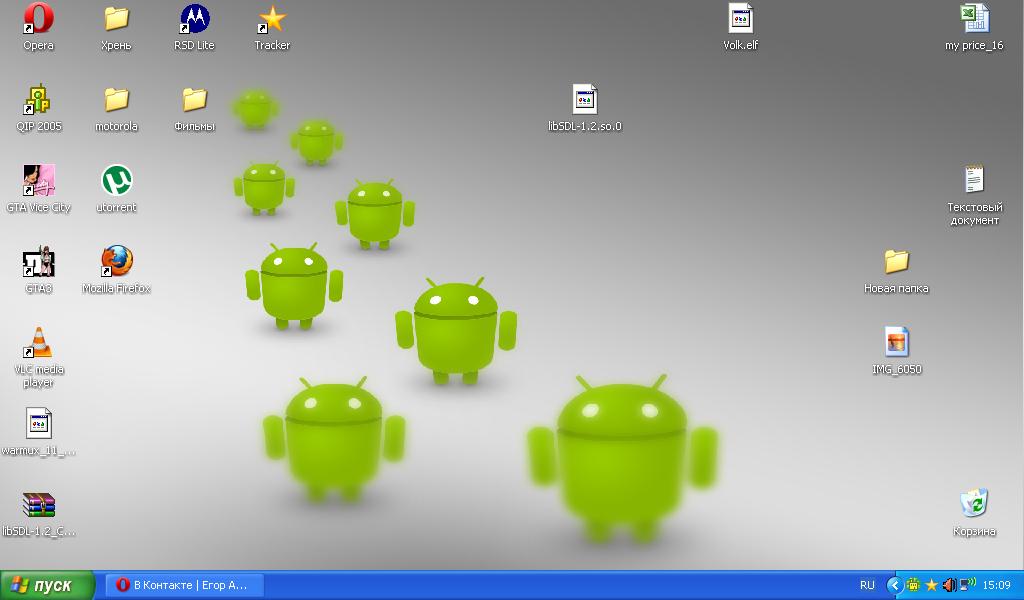Click the wireless network tray icon
The width and height of the screenshot is (1024, 600).
click(967, 584)
